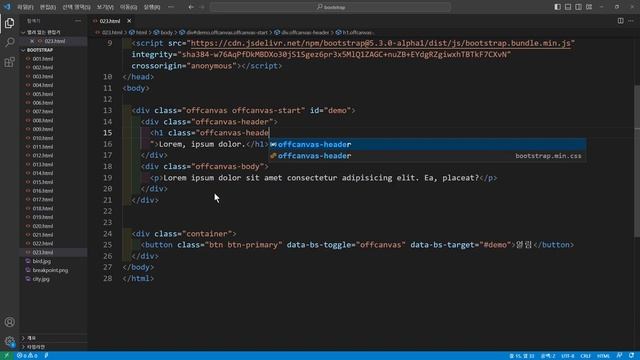This screenshot has width=640, height=360.
Task: Open 015.html in the file tree
Action: point(53,182)
